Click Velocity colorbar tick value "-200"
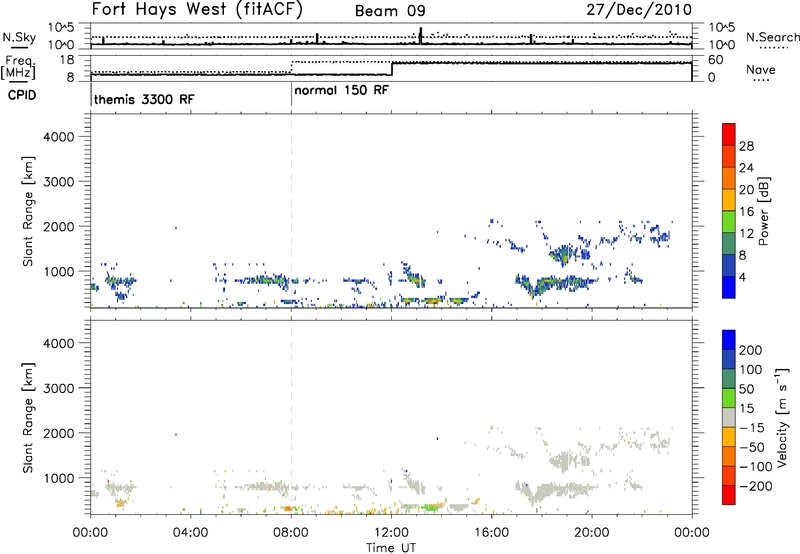The width and height of the screenshot is (800, 554). click(755, 486)
